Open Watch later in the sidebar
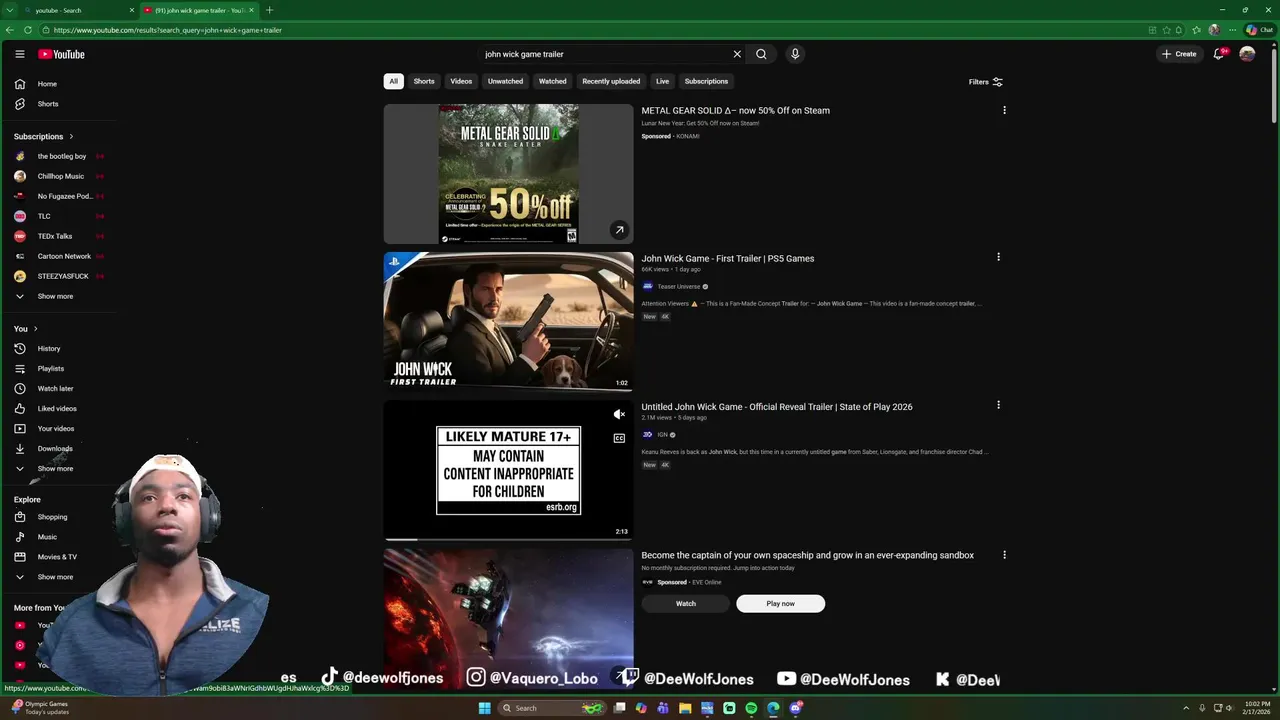 [x=57, y=389]
